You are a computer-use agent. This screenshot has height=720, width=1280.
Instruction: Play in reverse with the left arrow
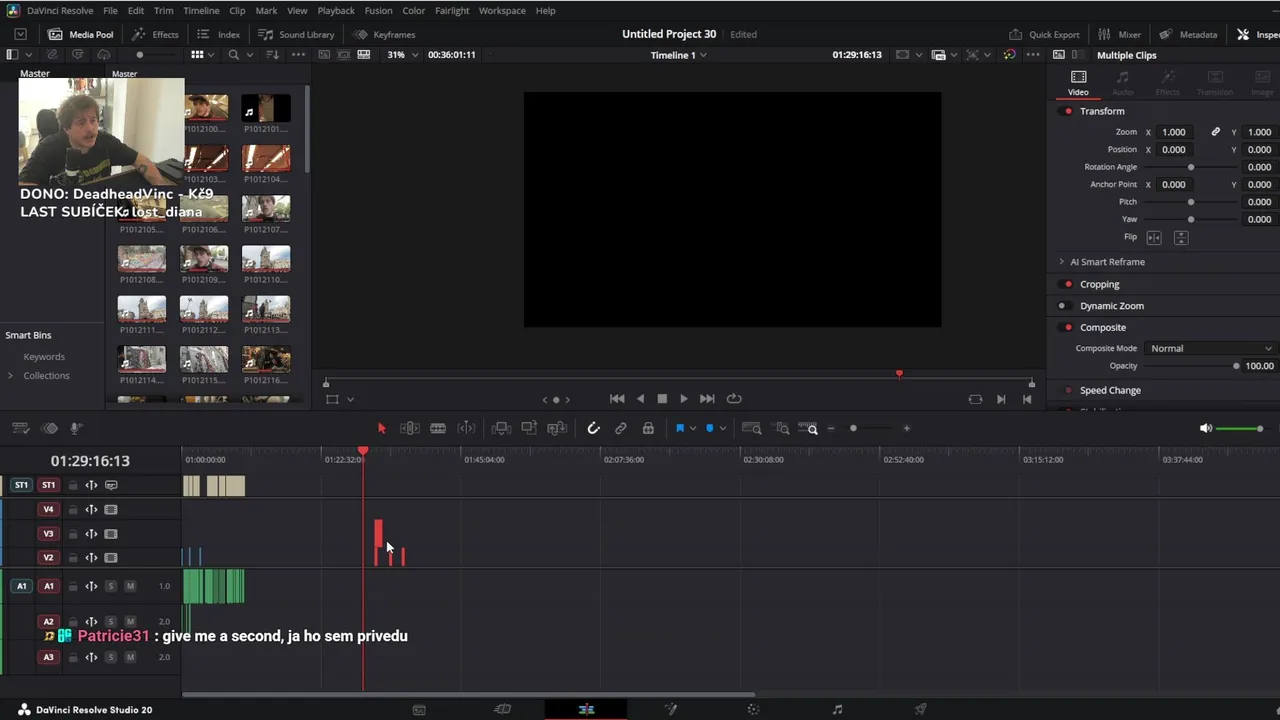(640, 398)
